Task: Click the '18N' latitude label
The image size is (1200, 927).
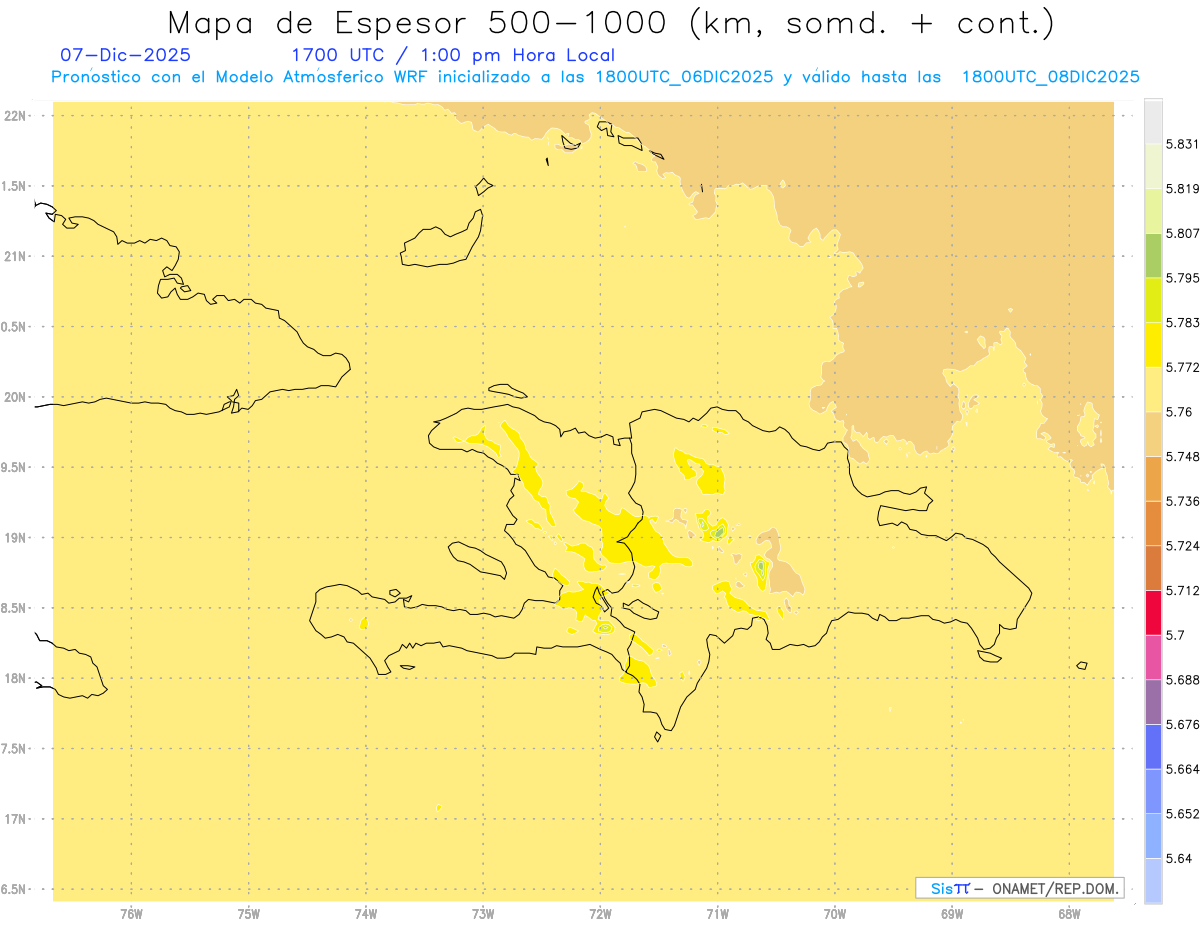Action: coord(16,679)
